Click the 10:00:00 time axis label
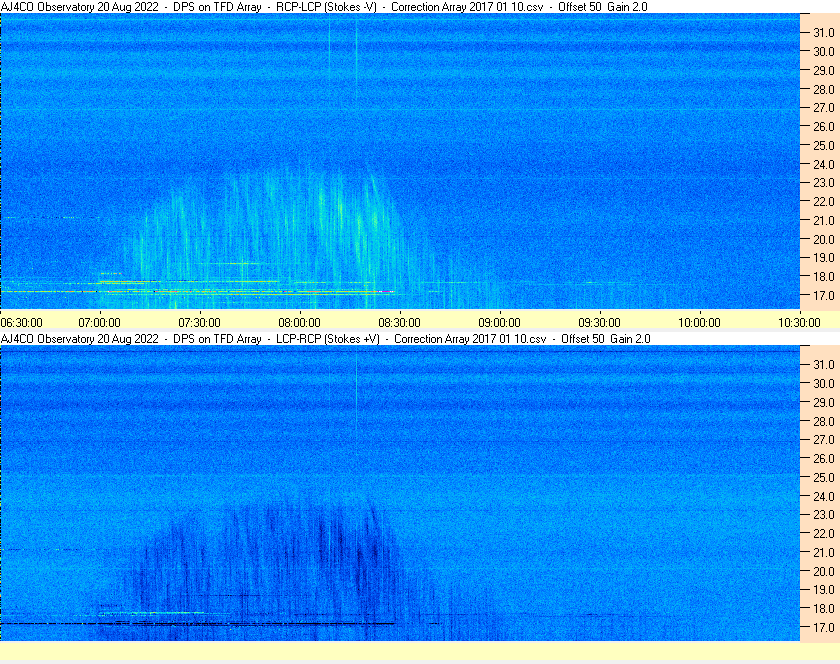The image size is (840, 664). click(700, 323)
